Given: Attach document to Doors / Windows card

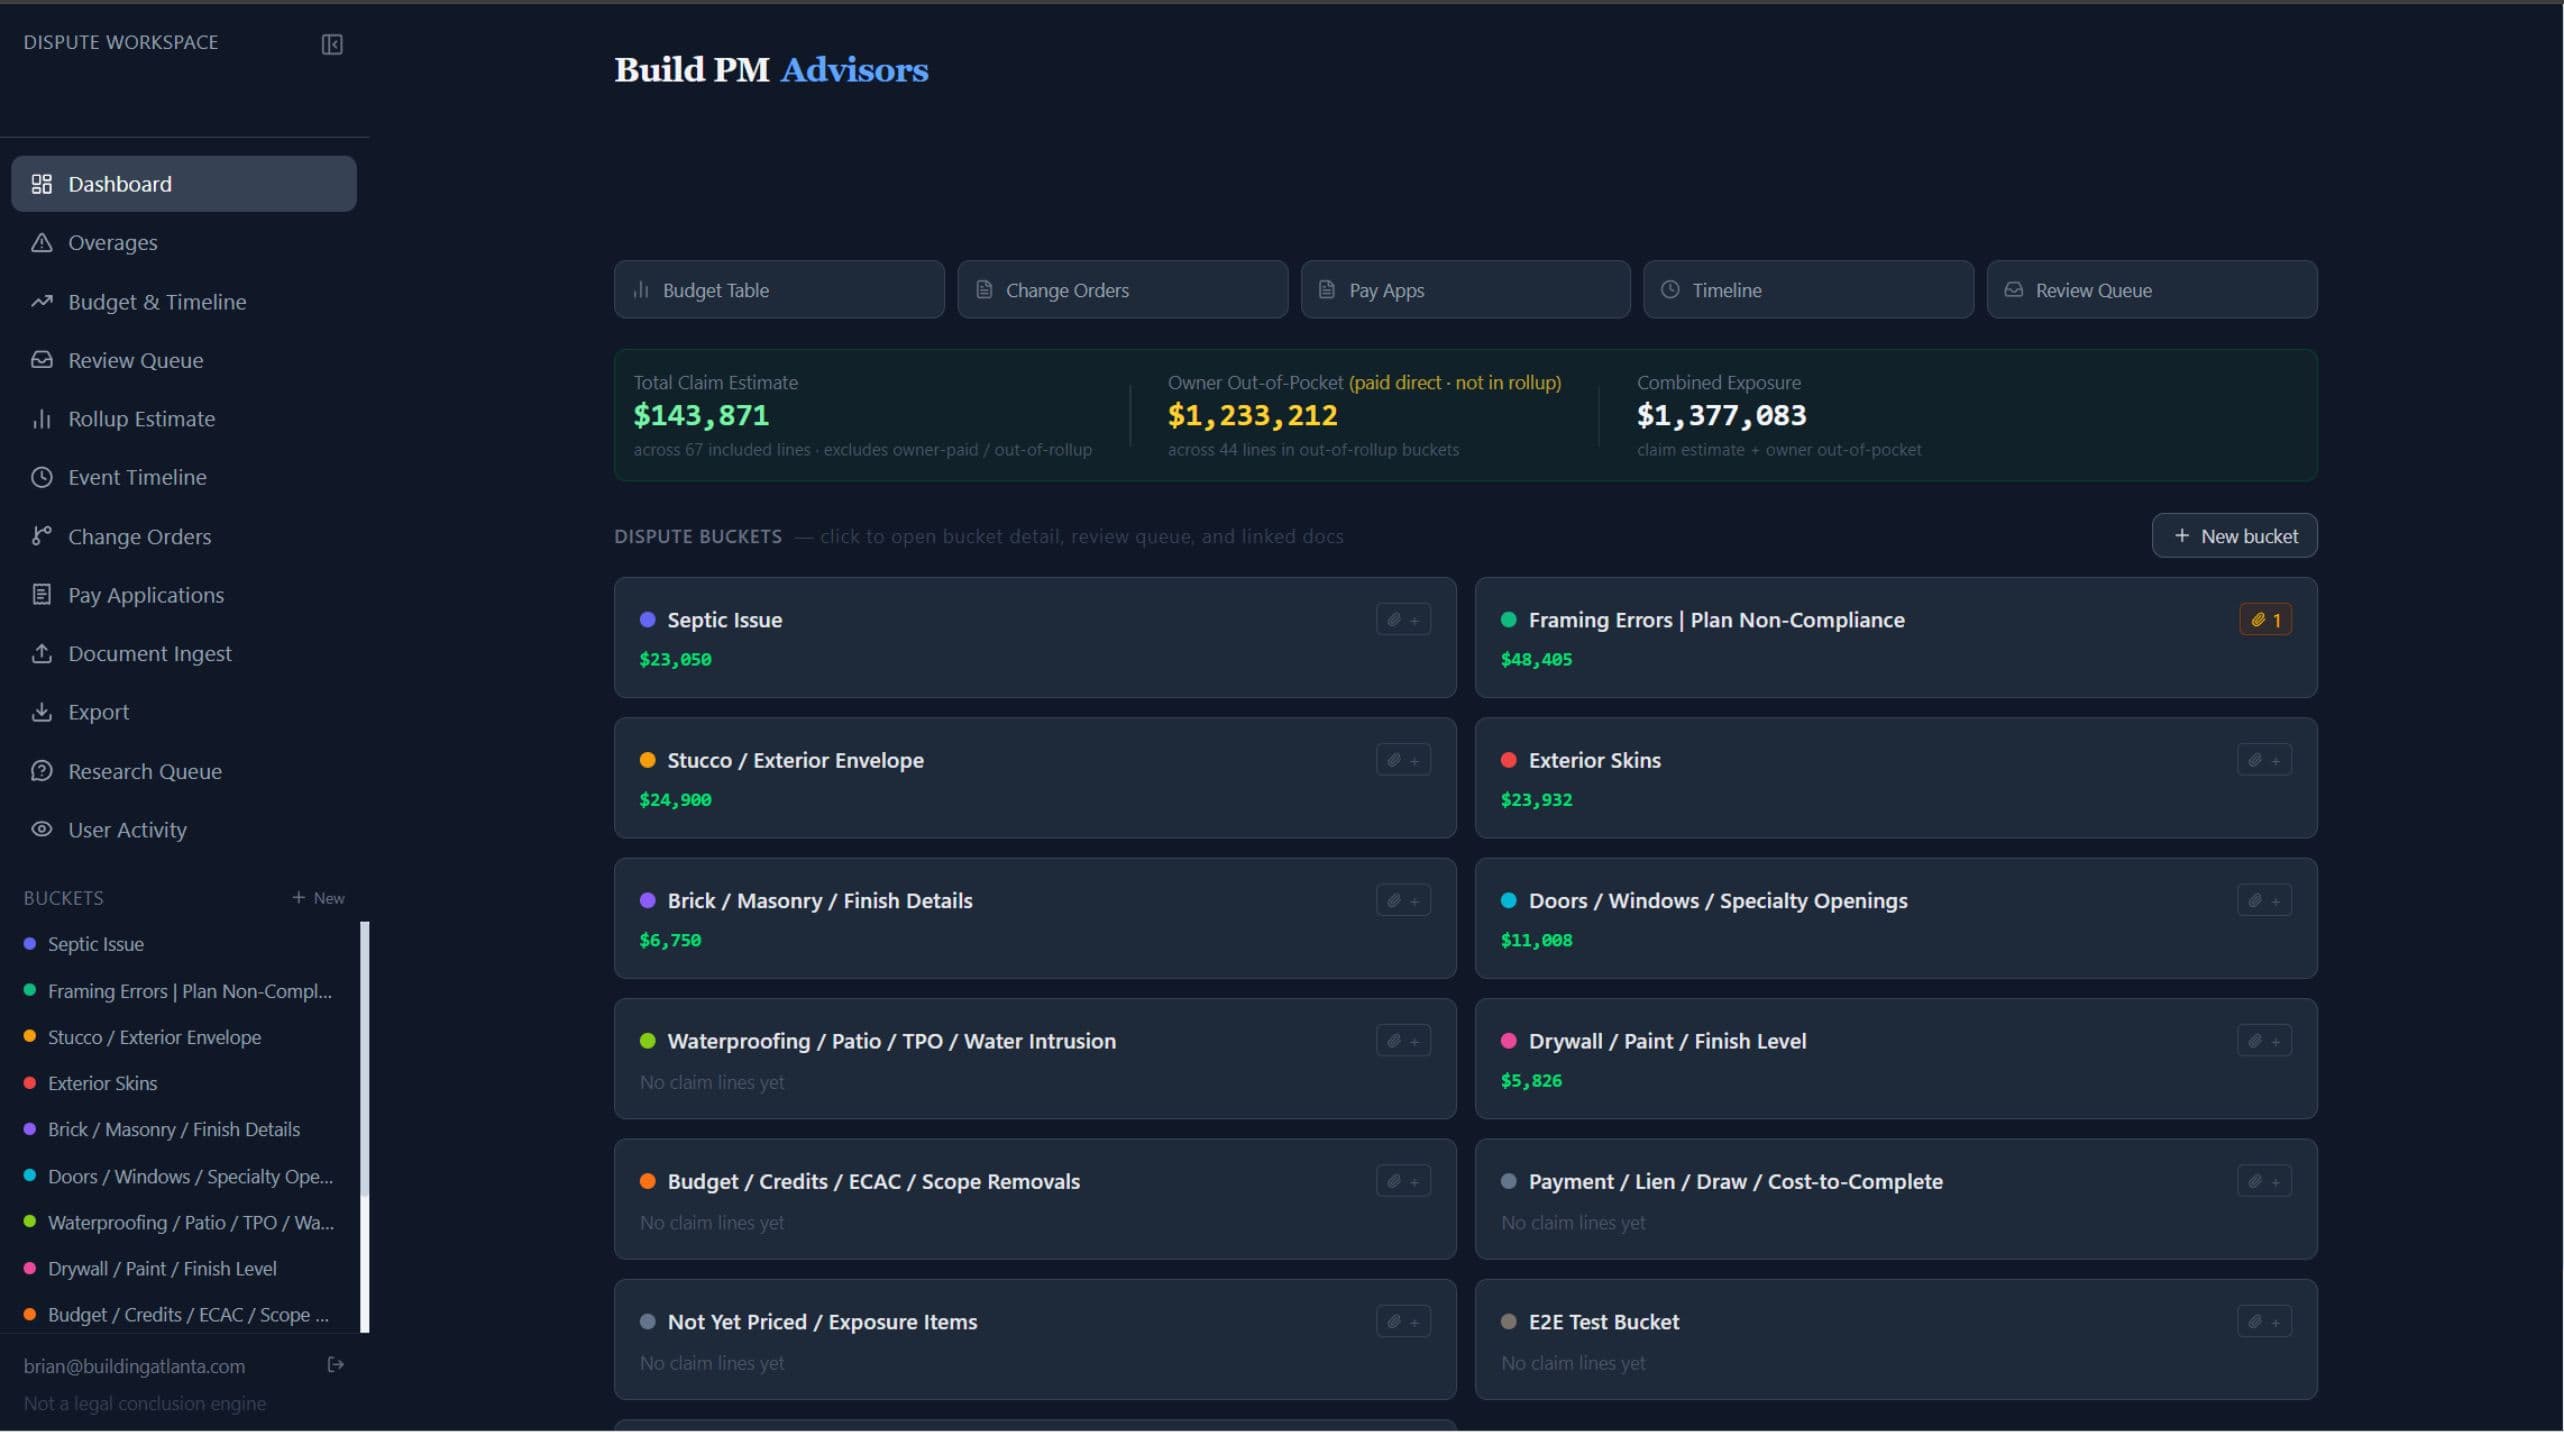Looking at the screenshot, I should click(x=2264, y=901).
